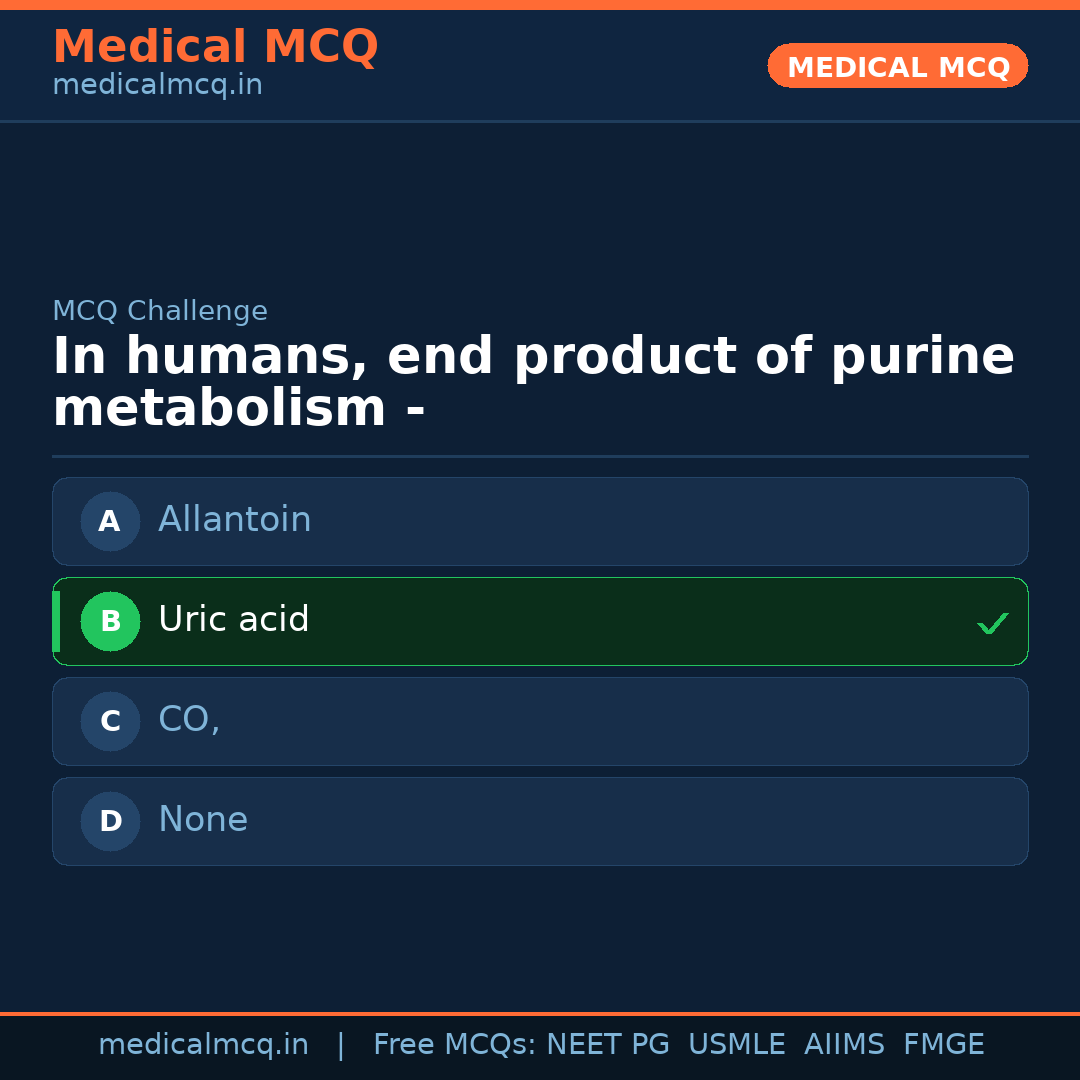Select the Allantoin answer text
This screenshot has width=1080, height=1080.
[x=235, y=520]
